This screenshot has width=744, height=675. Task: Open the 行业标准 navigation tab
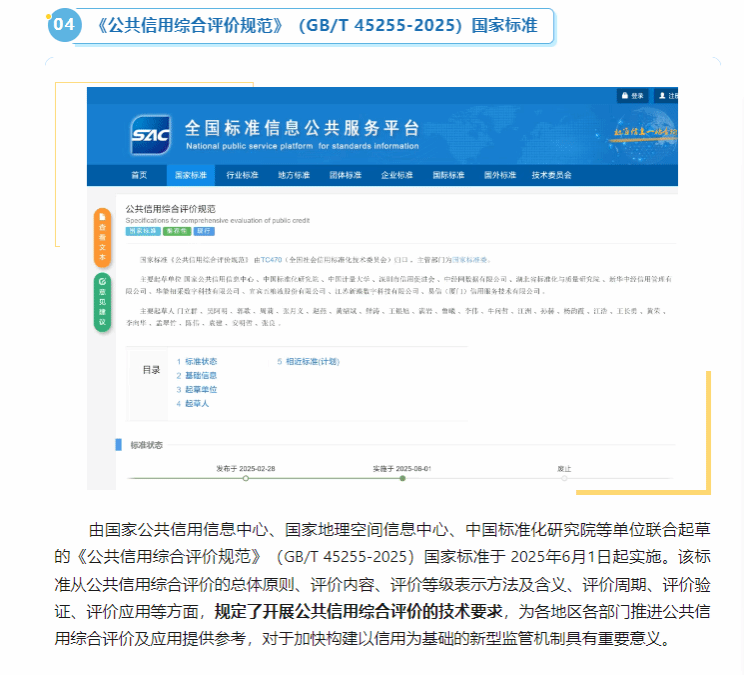tap(242, 175)
